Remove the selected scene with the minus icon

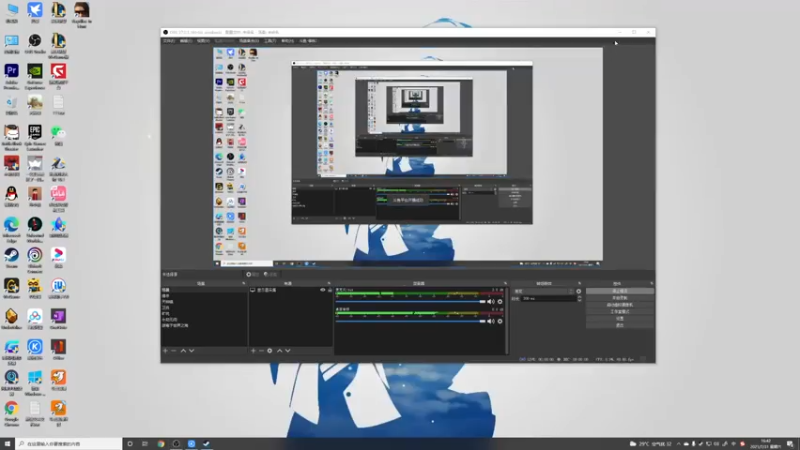pyautogui.click(x=174, y=351)
